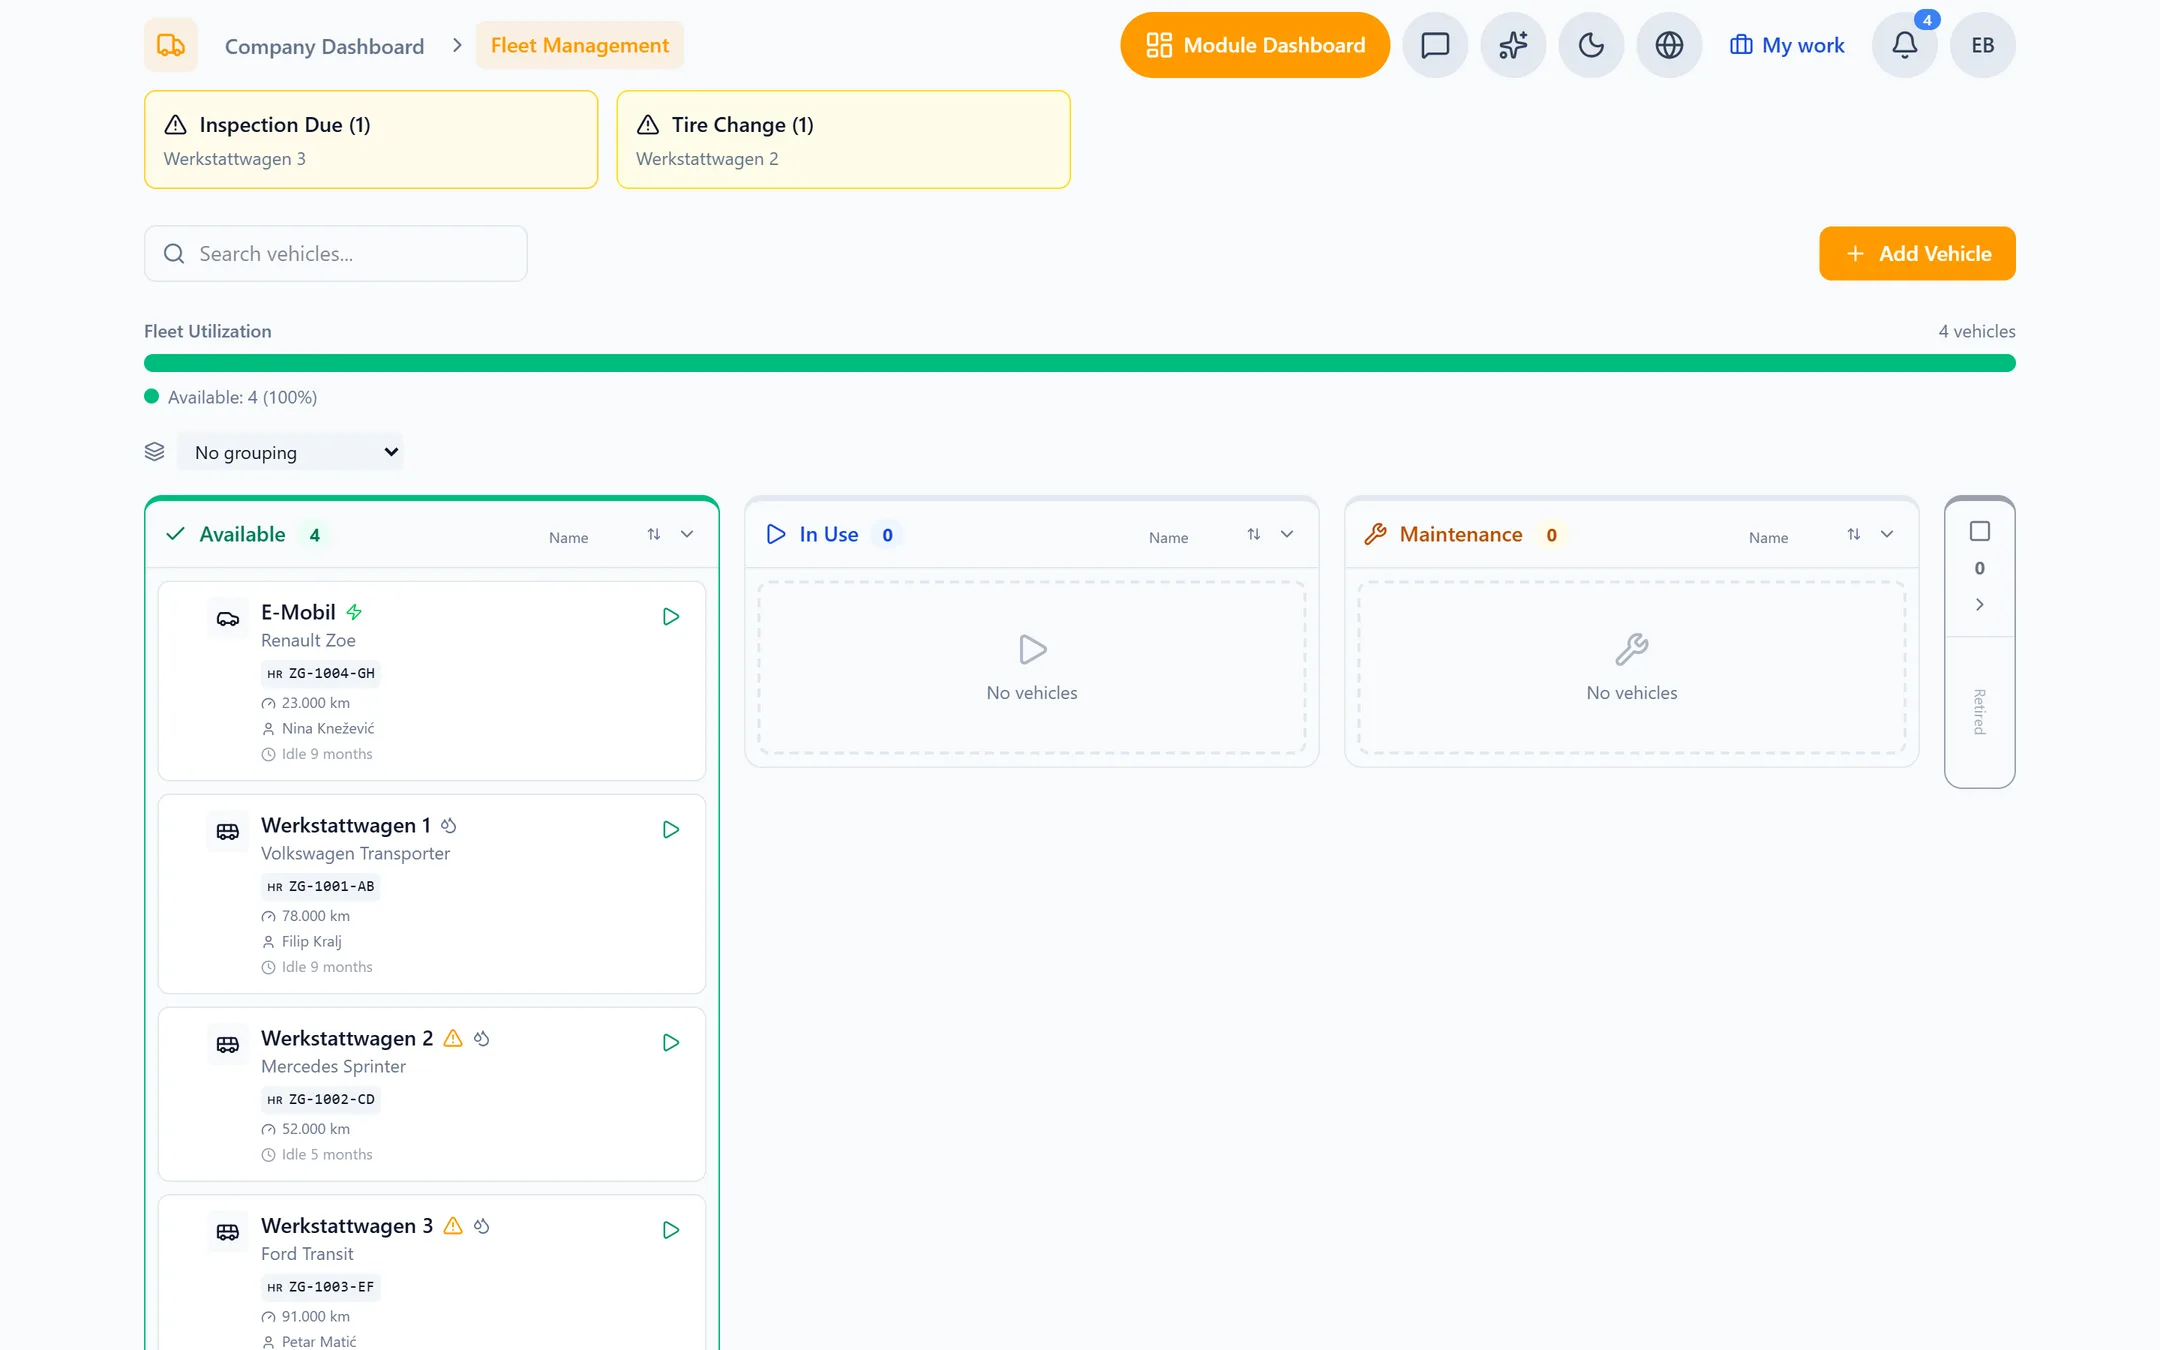This screenshot has width=2160, height=1350.
Task: Start using E-Mobil via play icon
Action: [x=671, y=617]
